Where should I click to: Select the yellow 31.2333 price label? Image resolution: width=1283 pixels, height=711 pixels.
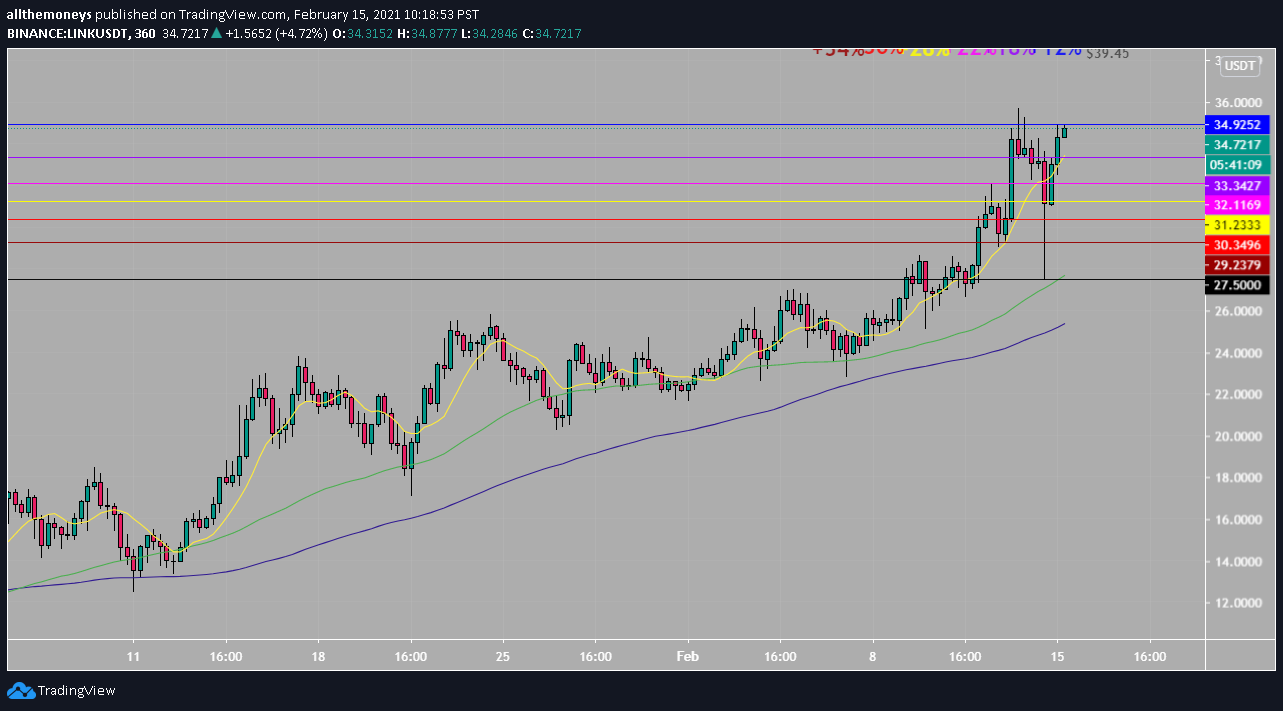tap(1239, 225)
